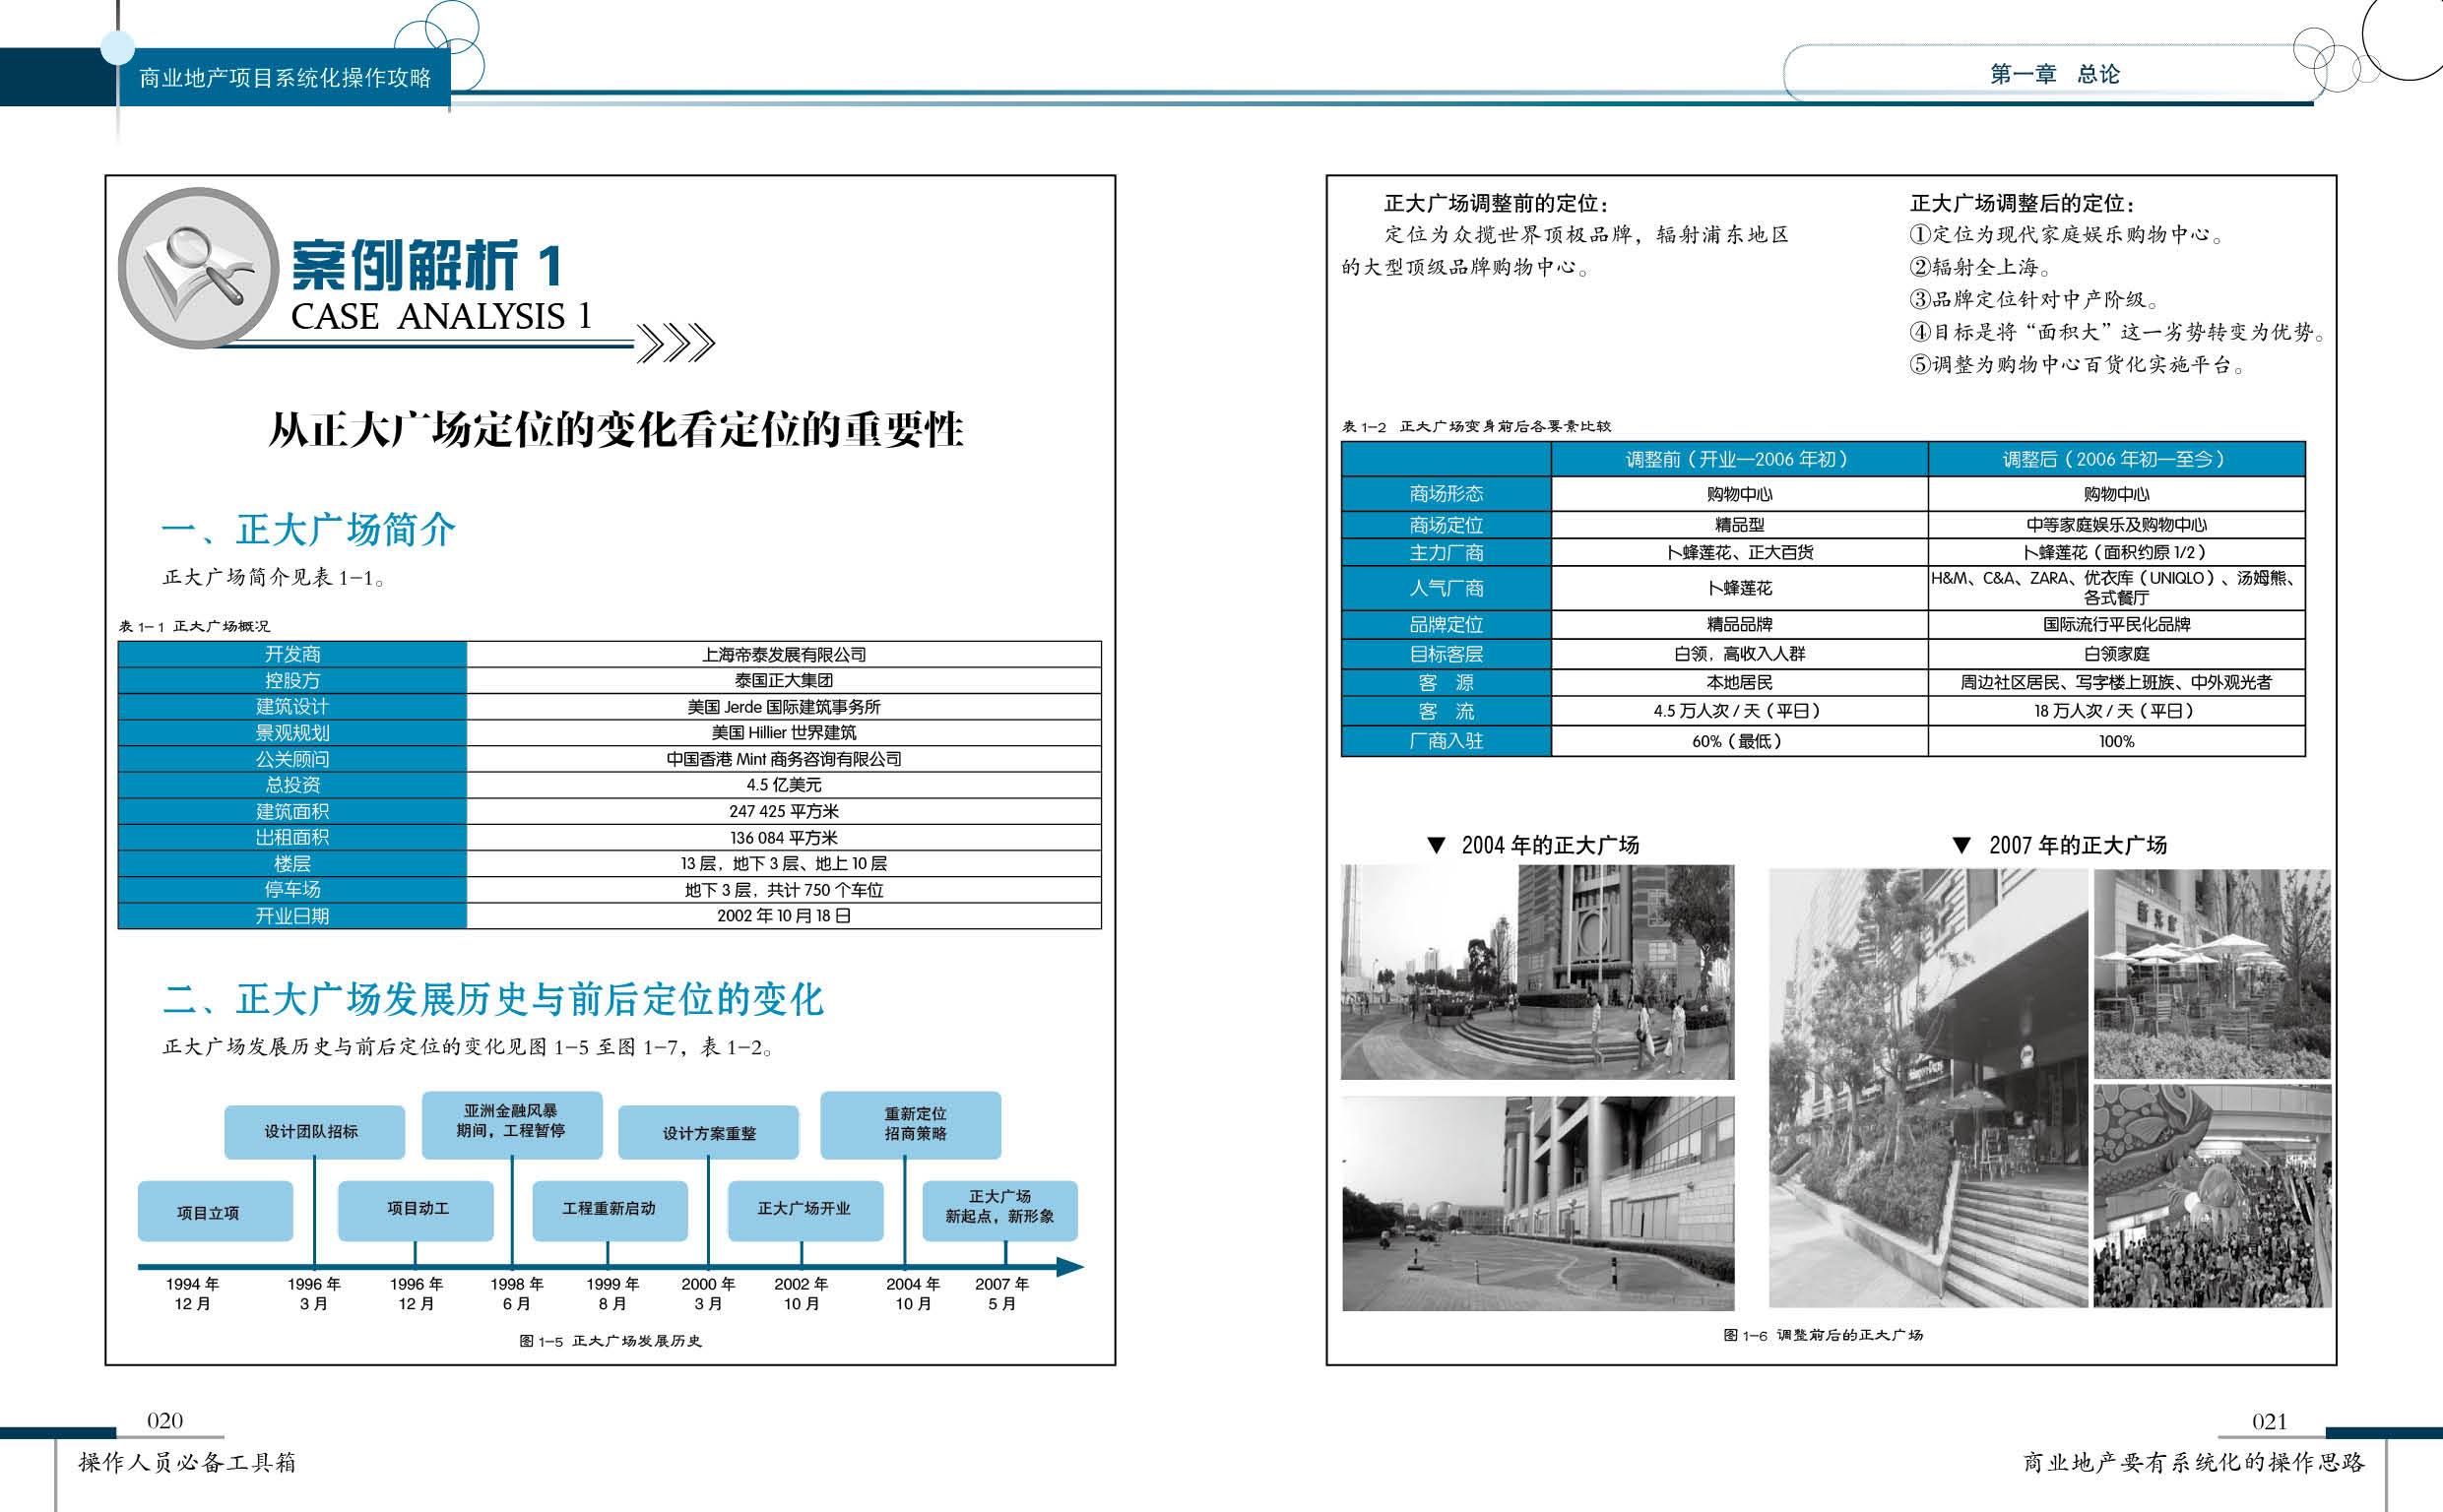The image size is (2443, 1512).
Task: Click the 设计团队招标 timeline box
Action: pyautogui.click(x=313, y=1131)
